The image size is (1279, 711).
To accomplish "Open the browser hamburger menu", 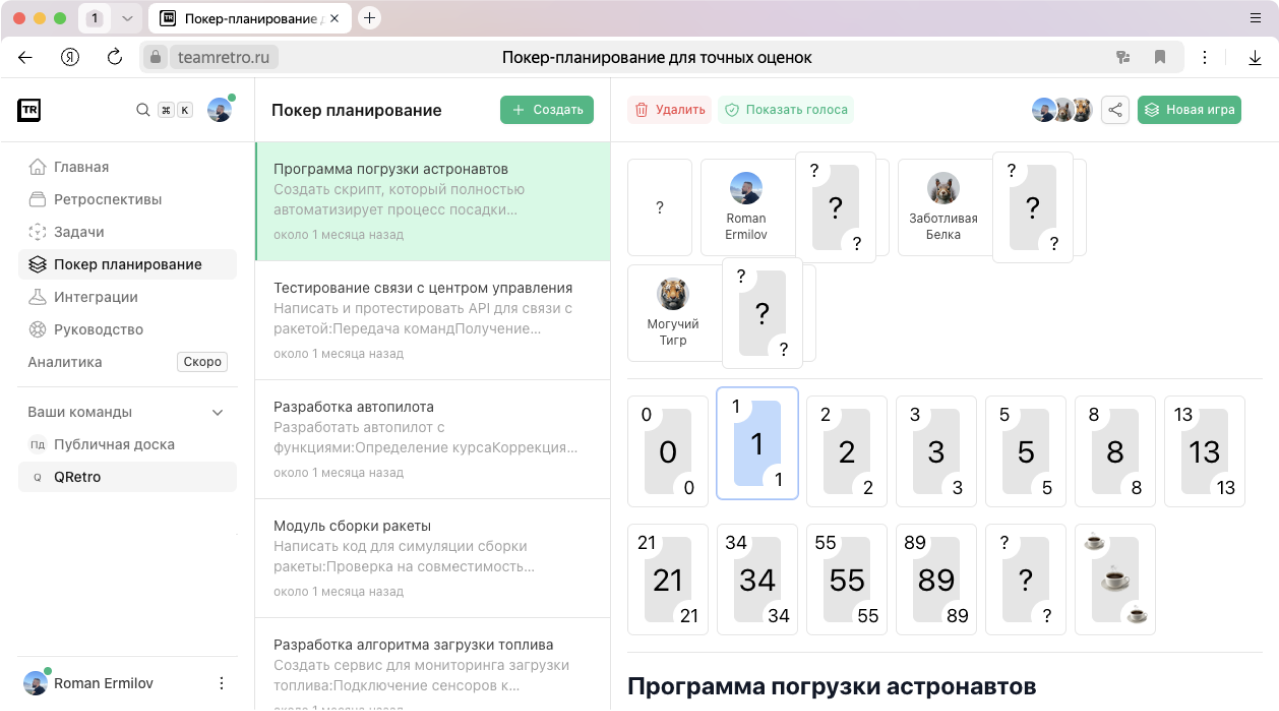I will (x=1256, y=18).
